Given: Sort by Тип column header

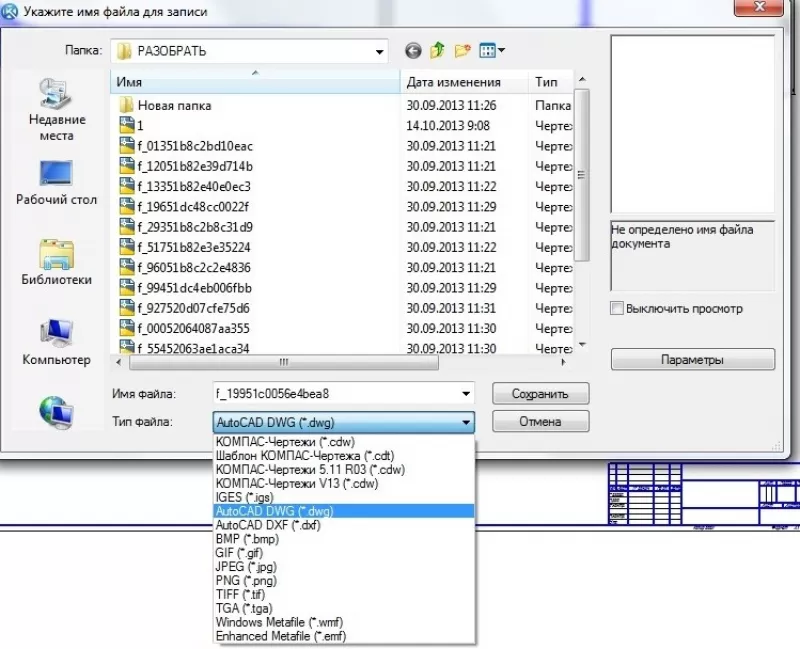Looking at the screenshot, I should tap(551, 82).
